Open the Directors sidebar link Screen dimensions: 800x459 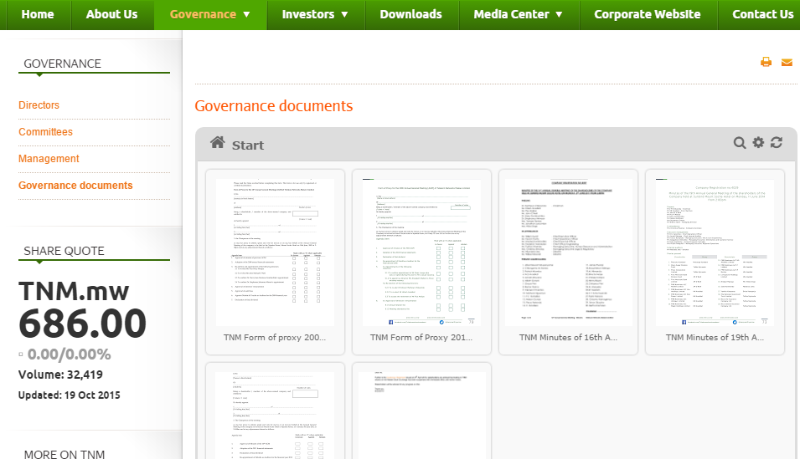point(39,105)
